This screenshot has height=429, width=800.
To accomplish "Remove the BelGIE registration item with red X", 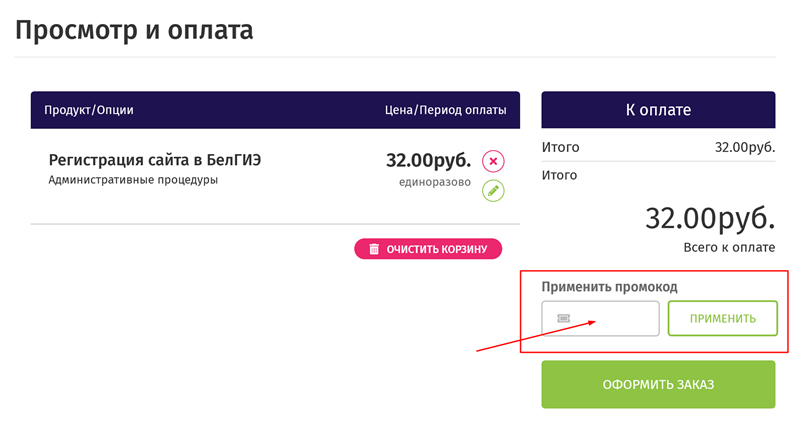I will tap(493, 161).
